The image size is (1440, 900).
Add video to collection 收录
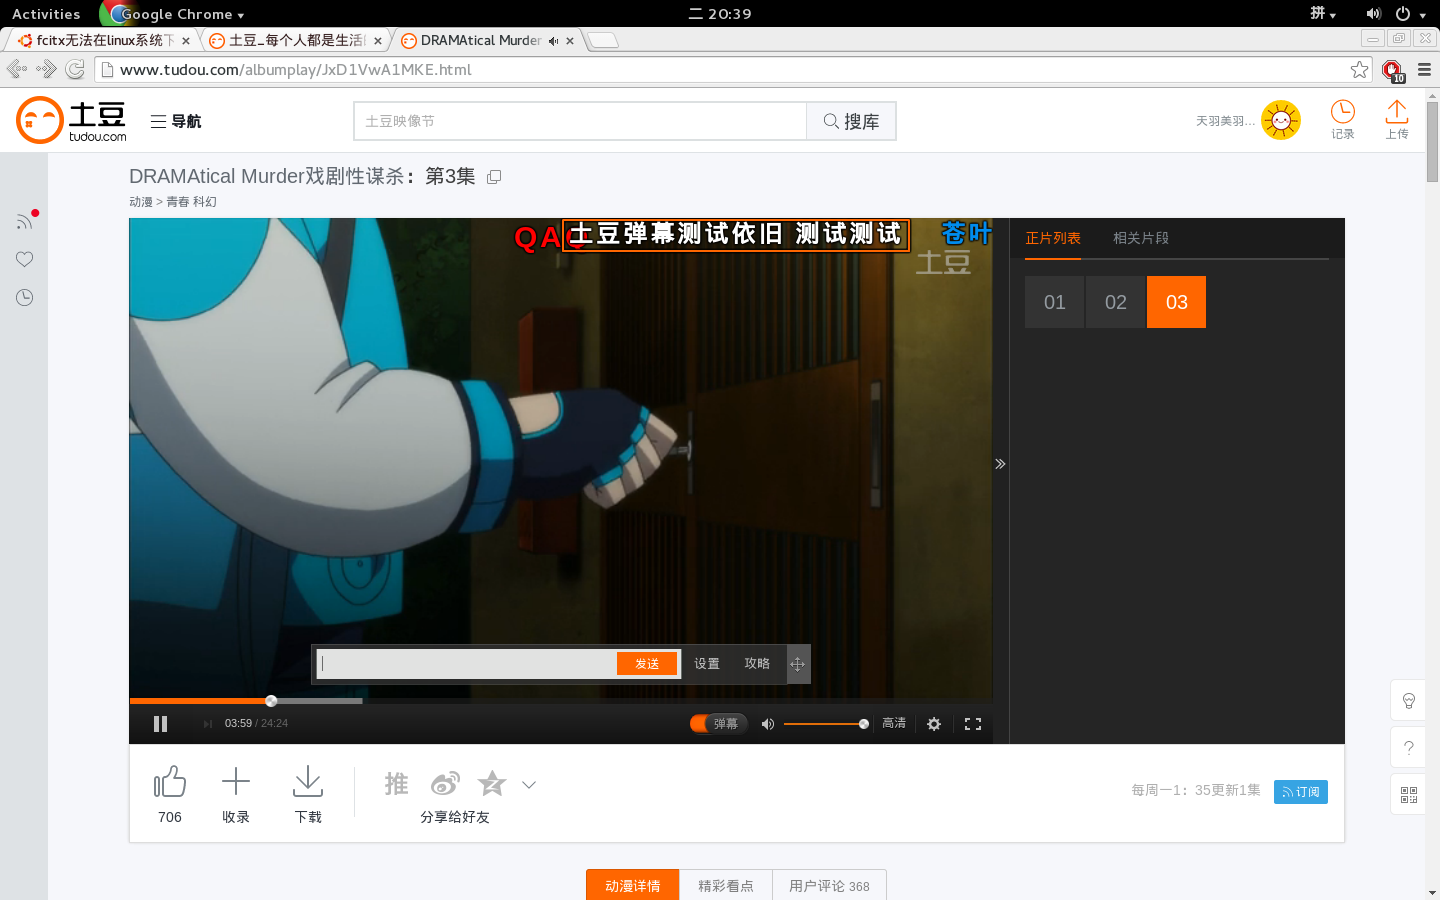pos(236,782)
